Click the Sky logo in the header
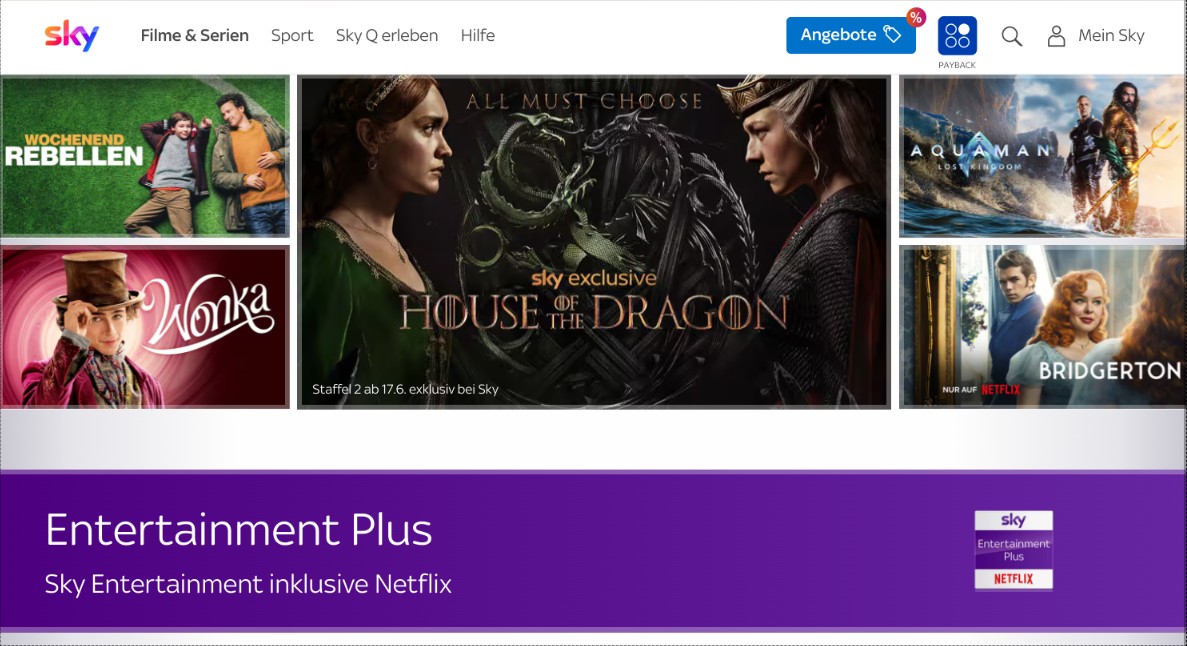 pos(71,35)
